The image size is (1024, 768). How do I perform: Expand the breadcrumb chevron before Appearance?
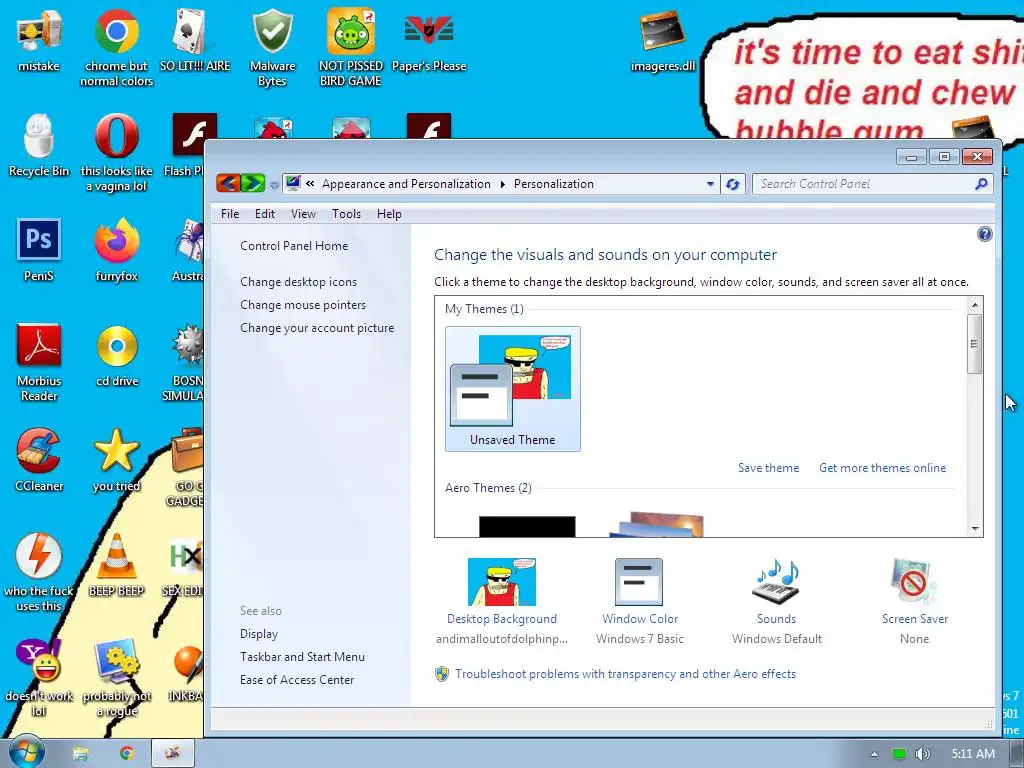pyautogui.click(x=310, y=184)
